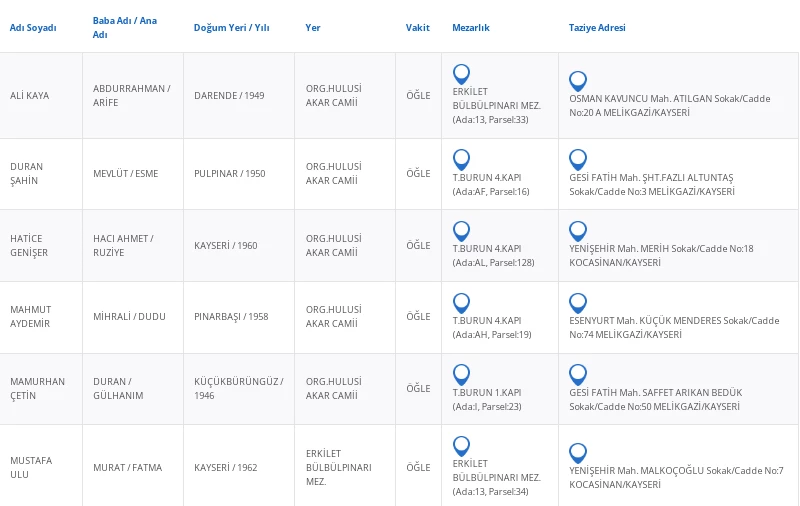
Task: Show cemetery map pin for Hatice Genişer
Action: [x=461, y=231]
